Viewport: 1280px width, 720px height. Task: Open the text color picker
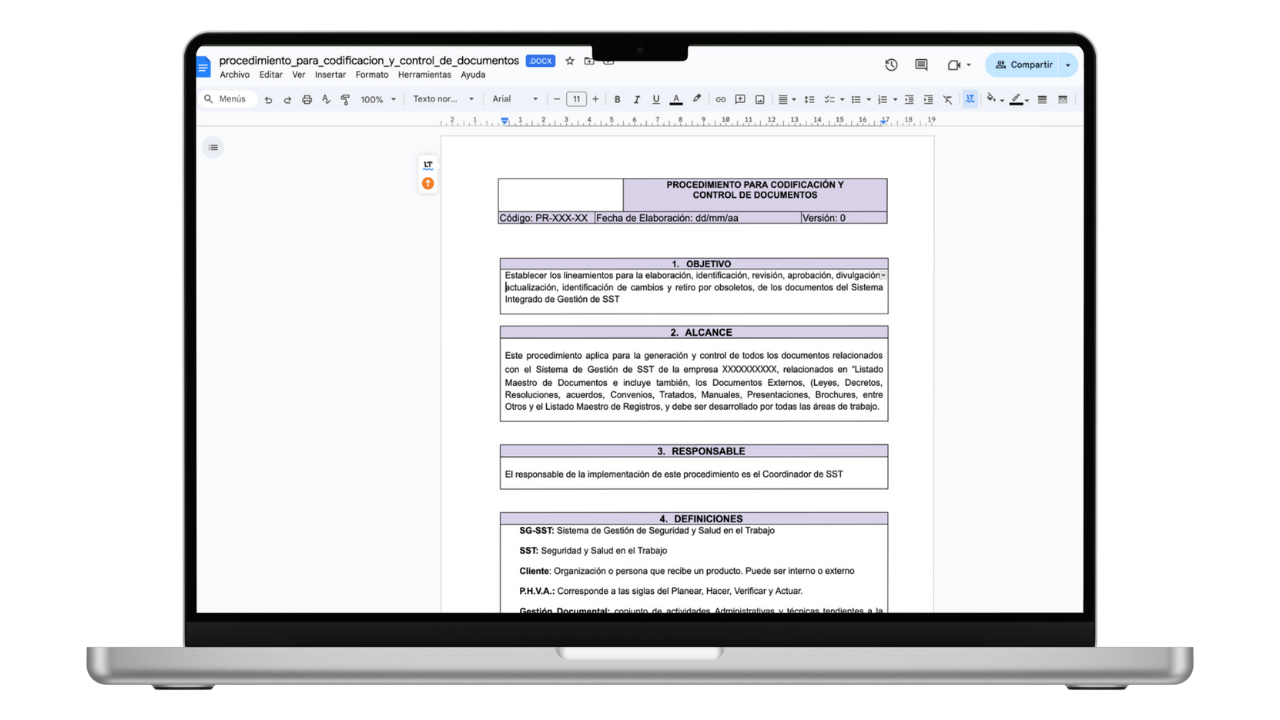click(x=676, y=99)
